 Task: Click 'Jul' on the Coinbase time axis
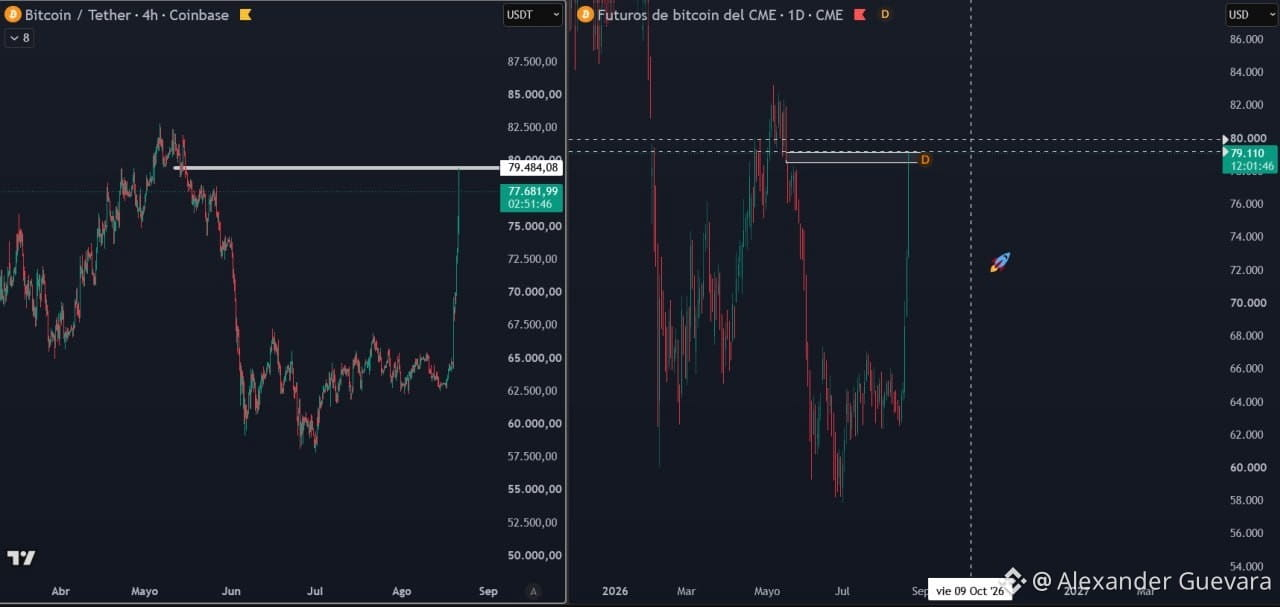pyautogui.click(x=315, y=592)
